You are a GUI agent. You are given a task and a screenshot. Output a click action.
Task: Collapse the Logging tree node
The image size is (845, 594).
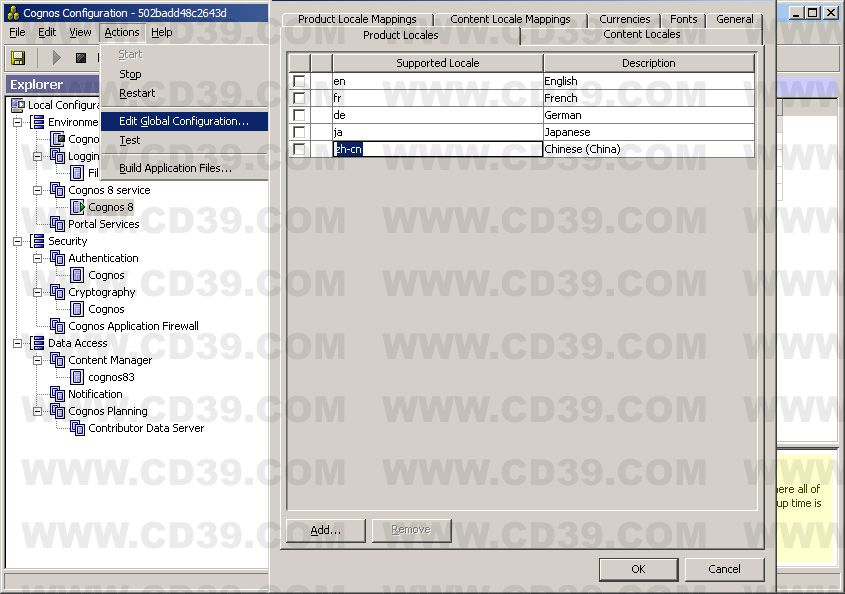pyautogui.click(x=38, y=156)
